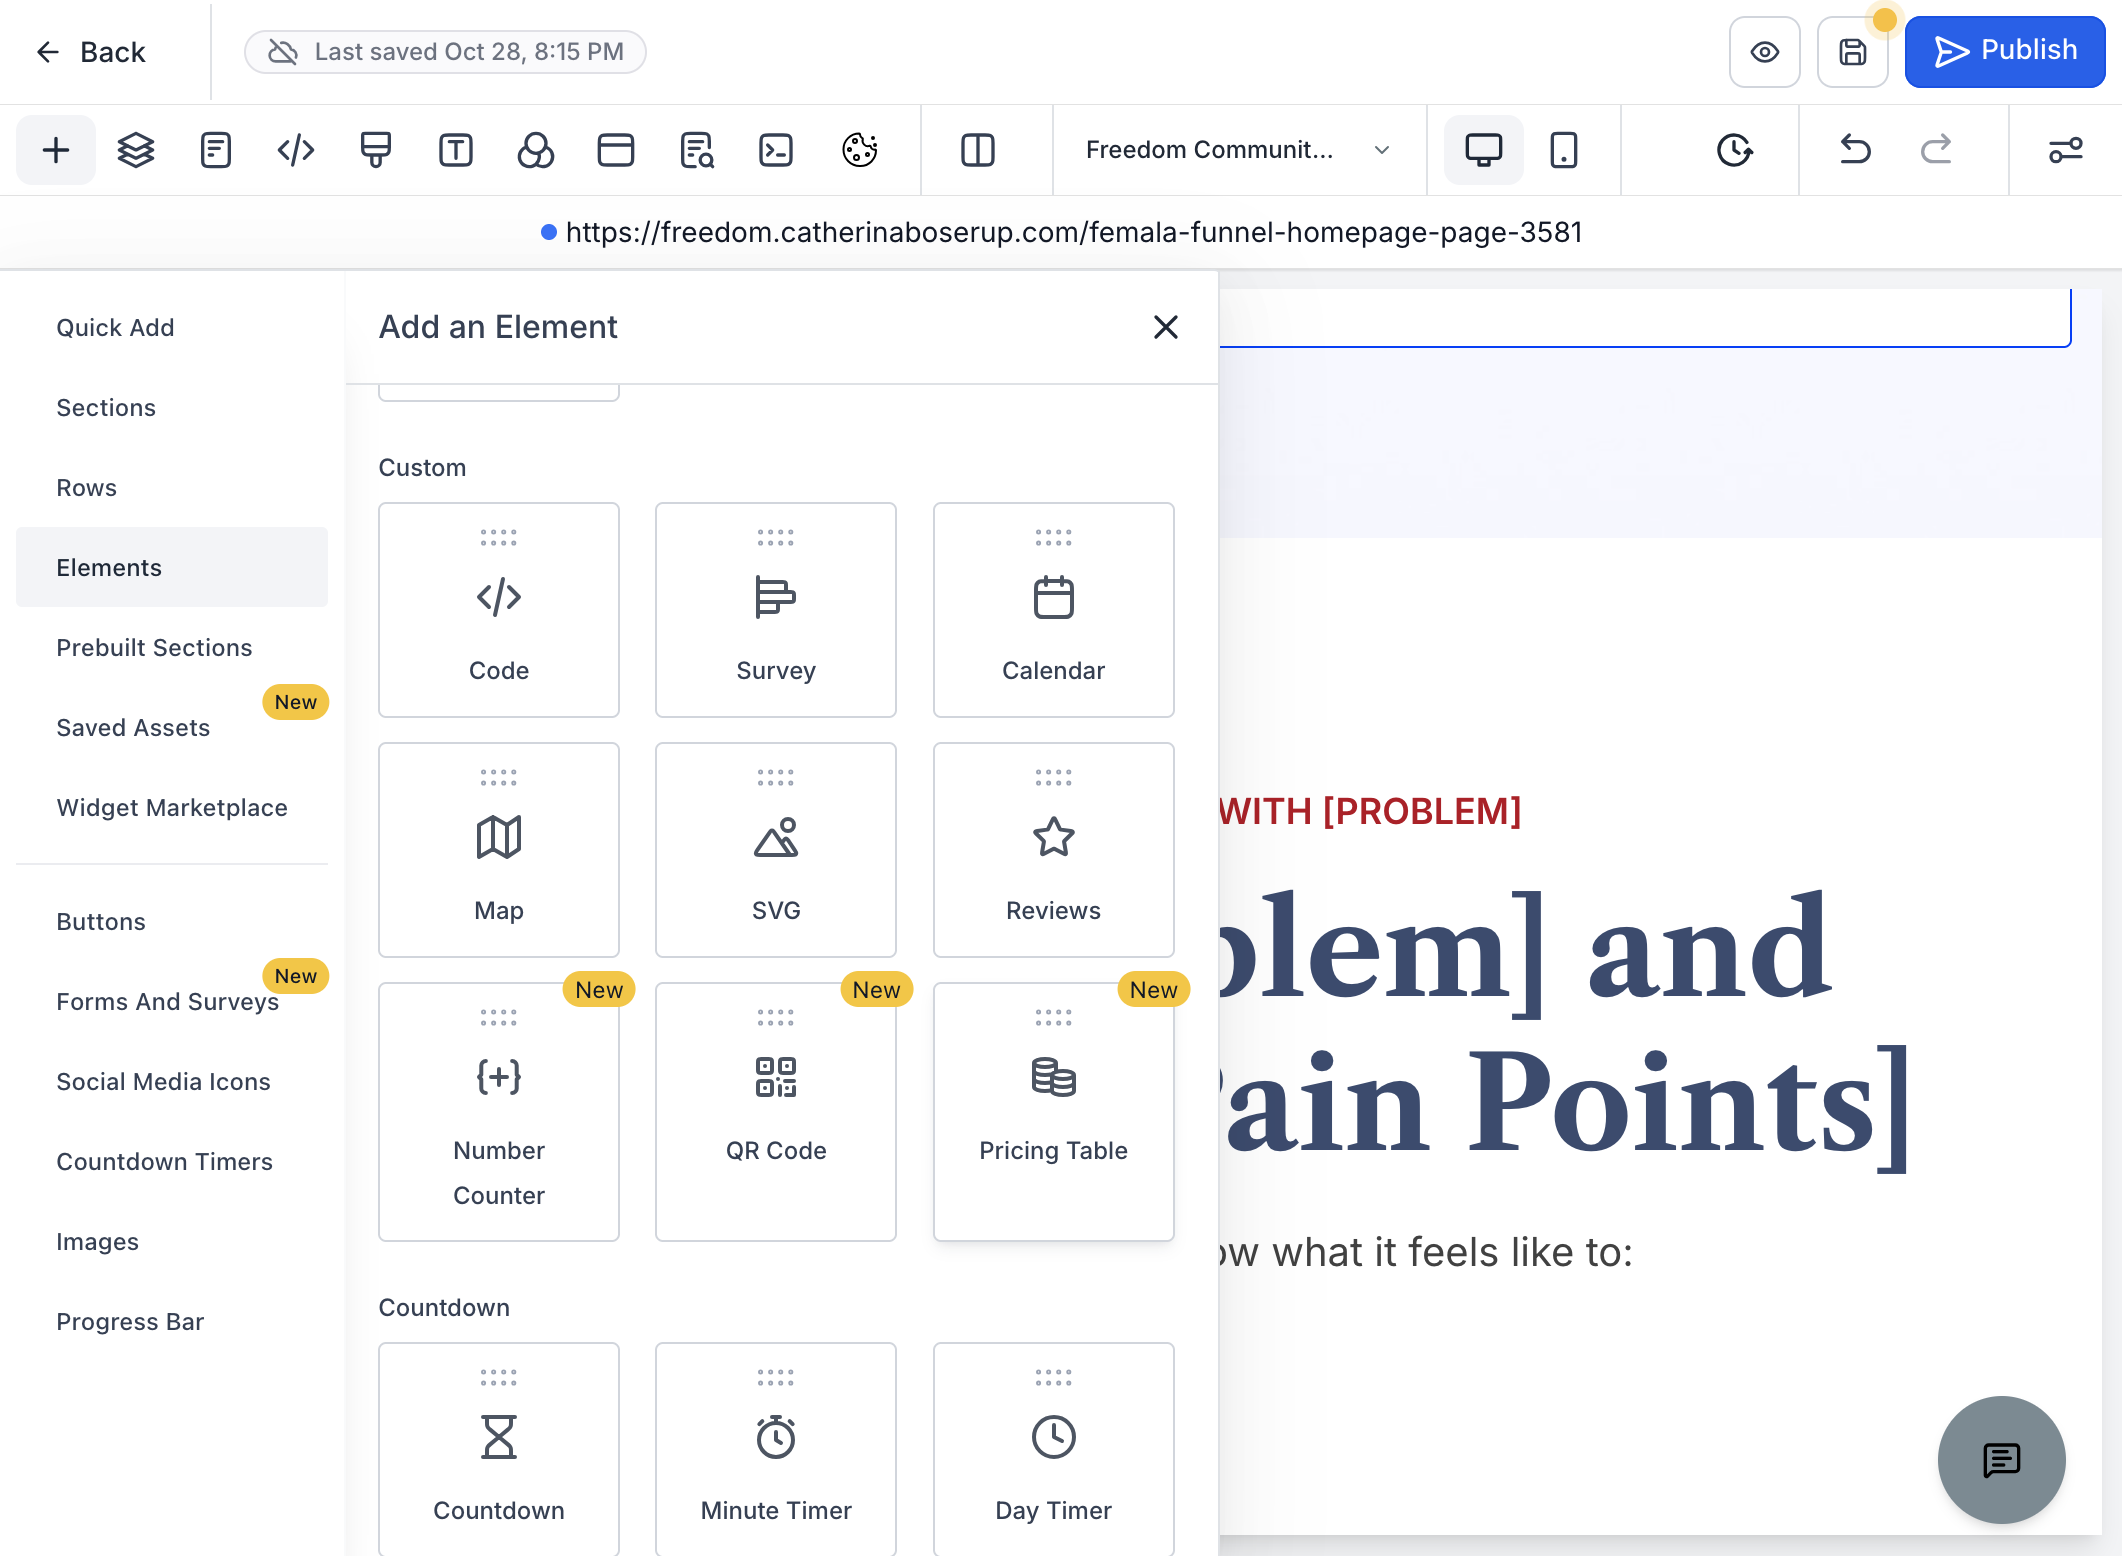
Task: Select Elements in sidebar
Action: click(x=172, y=567)
